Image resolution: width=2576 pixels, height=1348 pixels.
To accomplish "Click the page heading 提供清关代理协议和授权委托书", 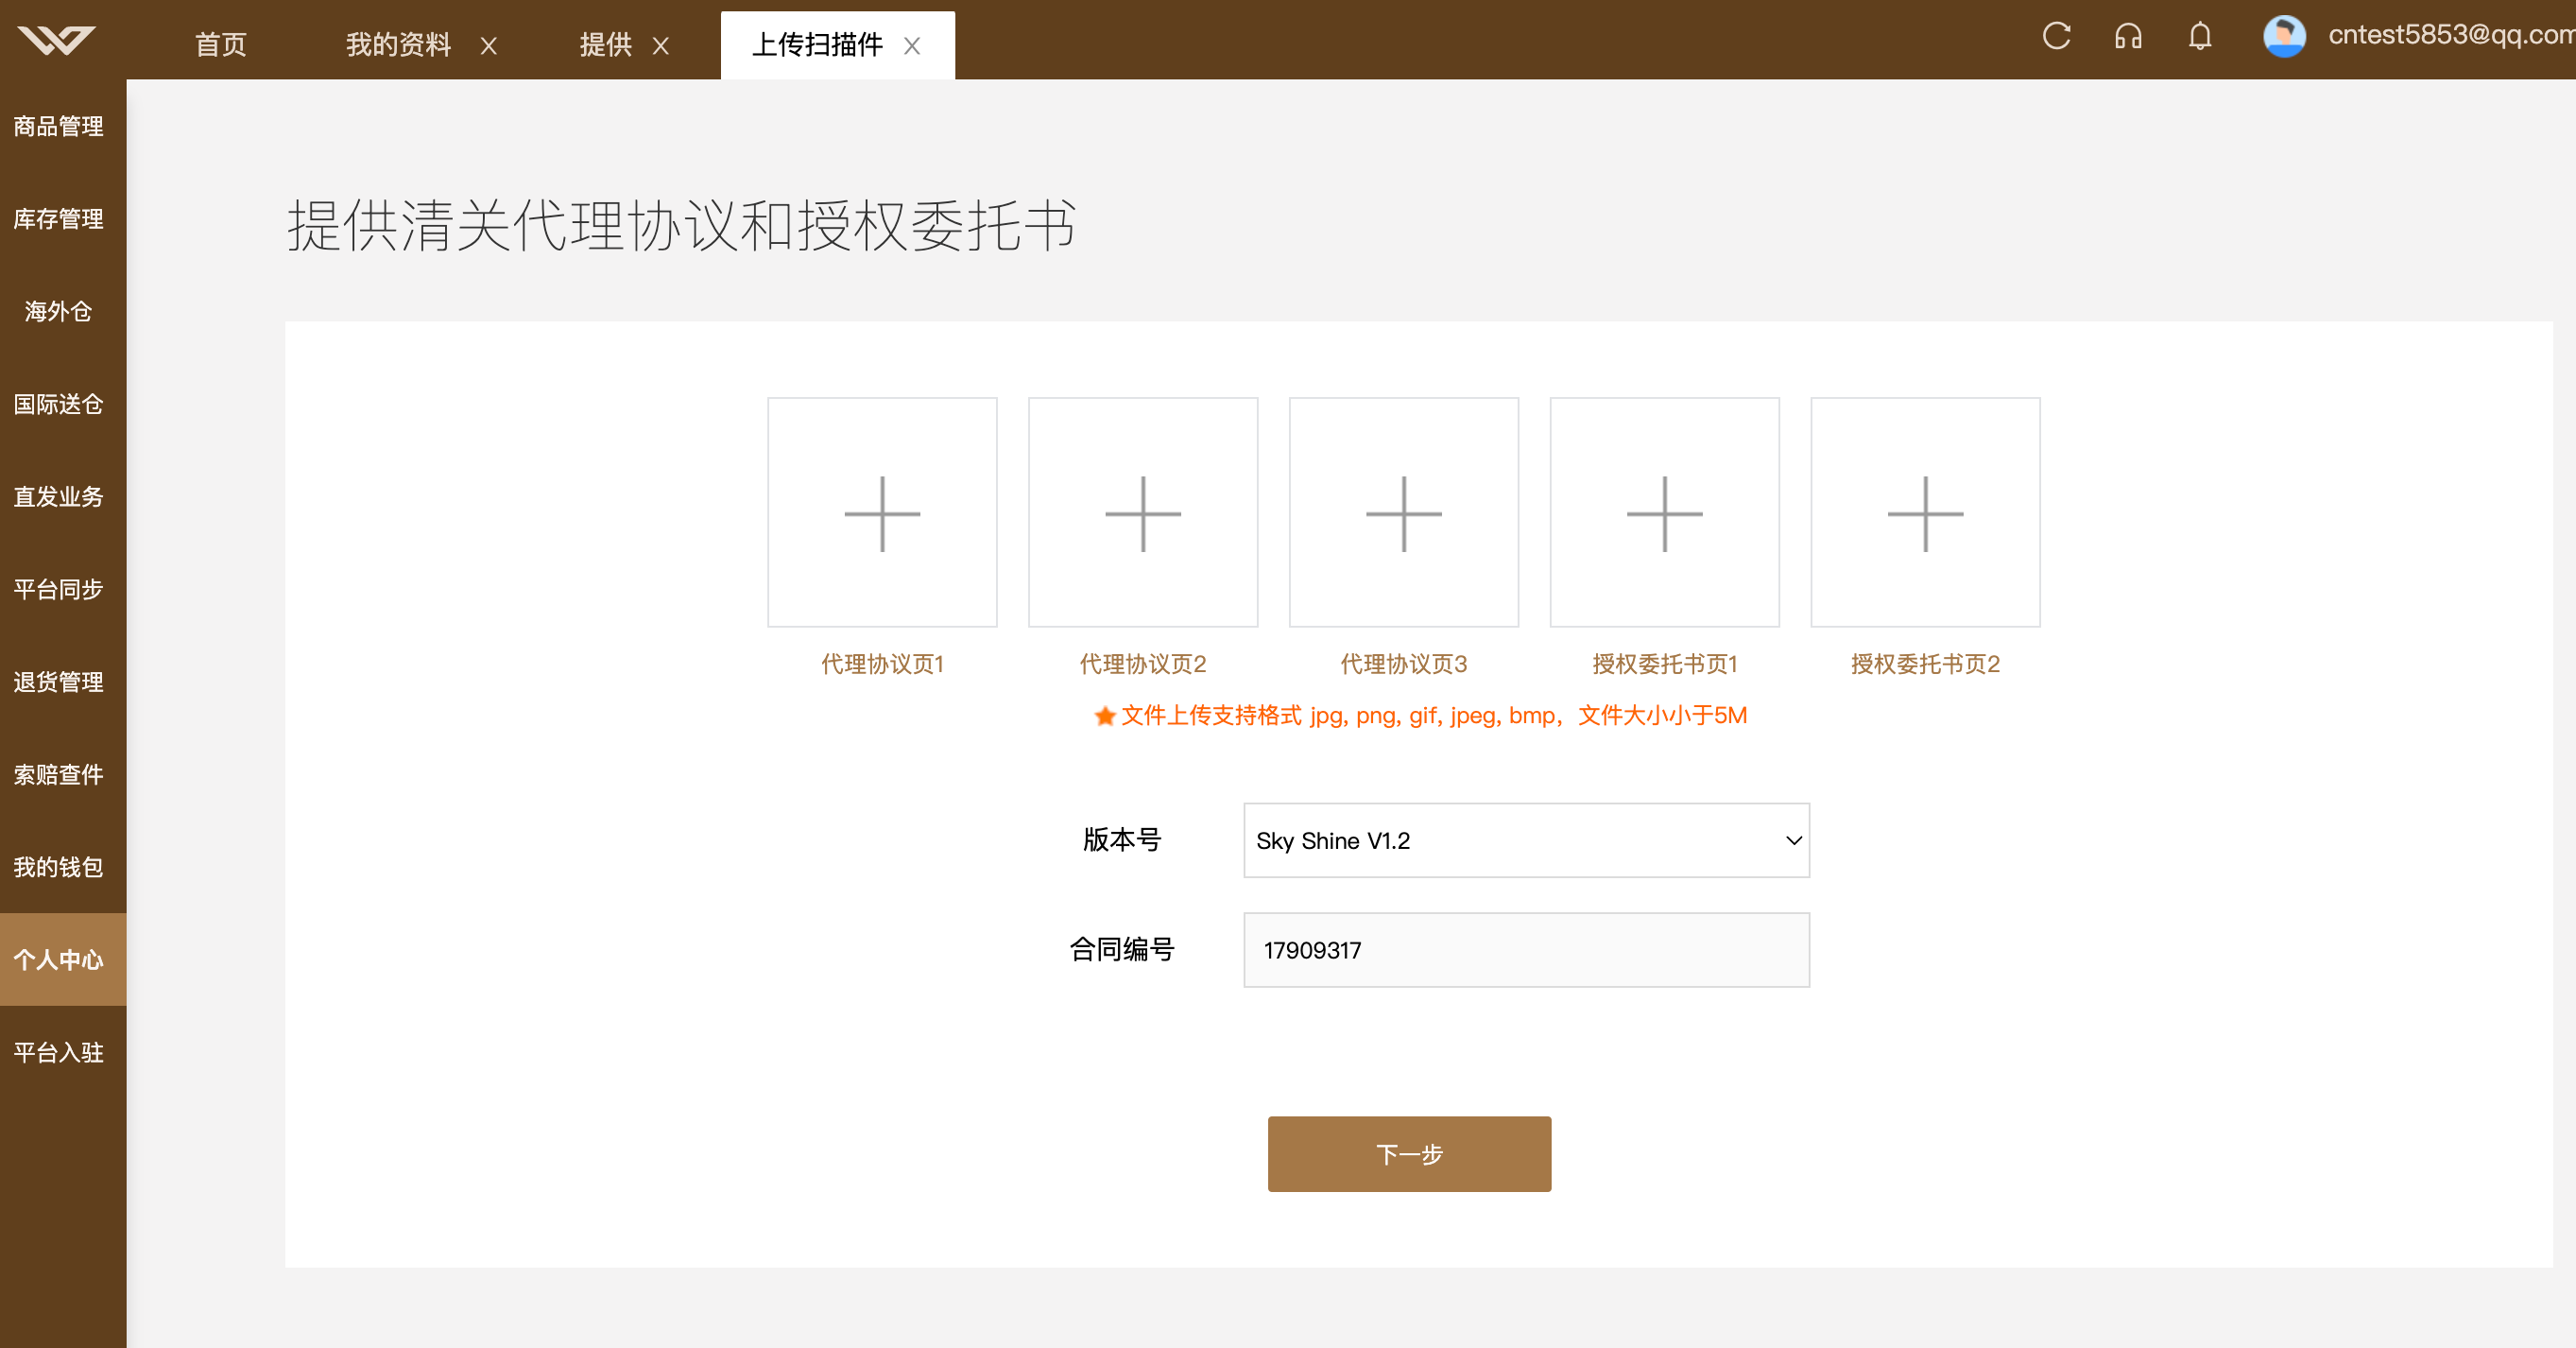I will tap(681, 225).
